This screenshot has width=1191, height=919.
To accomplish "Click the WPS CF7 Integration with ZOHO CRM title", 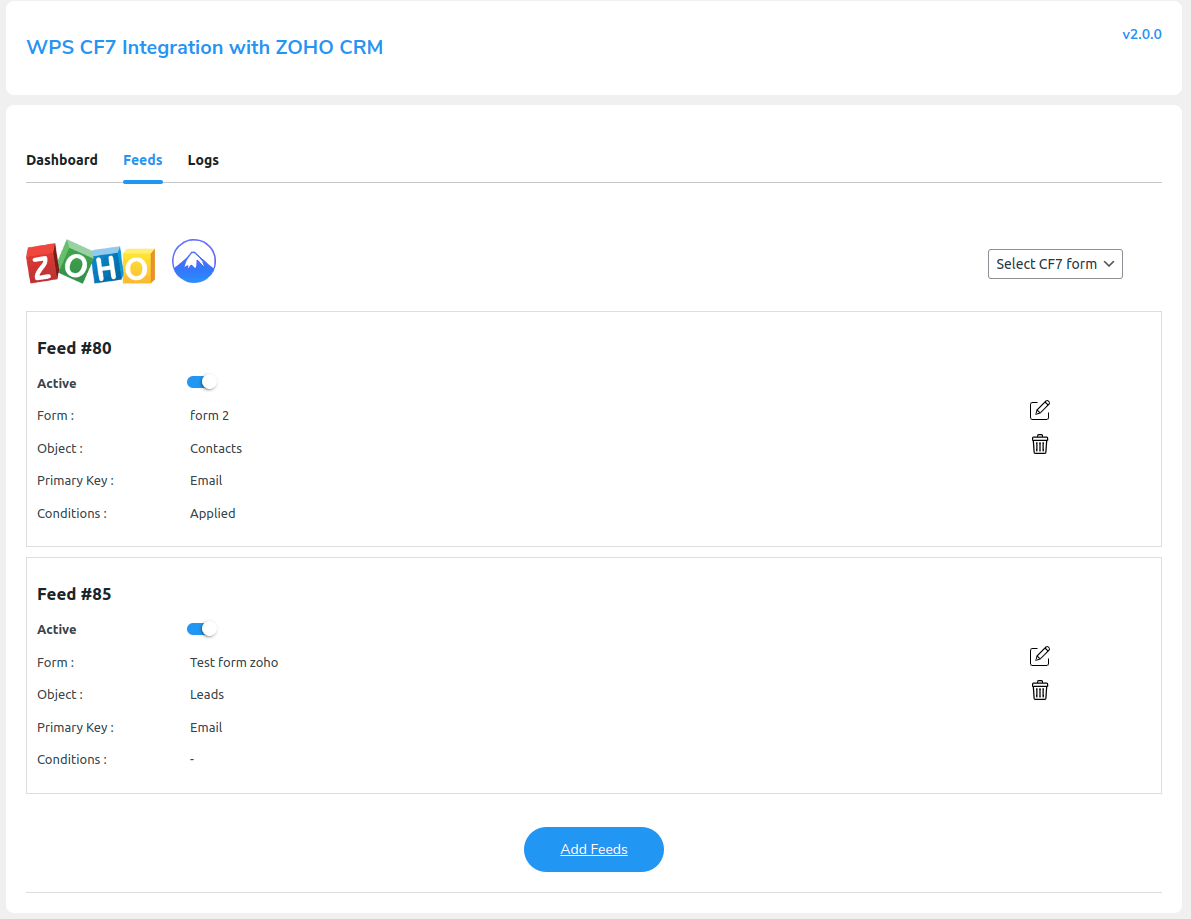I will [x=205, y=47].
